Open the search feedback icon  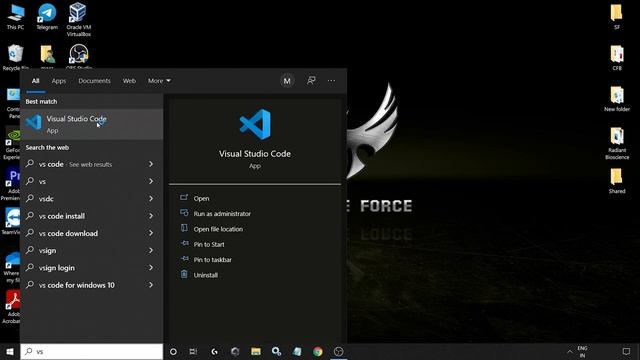pos(311,81)
